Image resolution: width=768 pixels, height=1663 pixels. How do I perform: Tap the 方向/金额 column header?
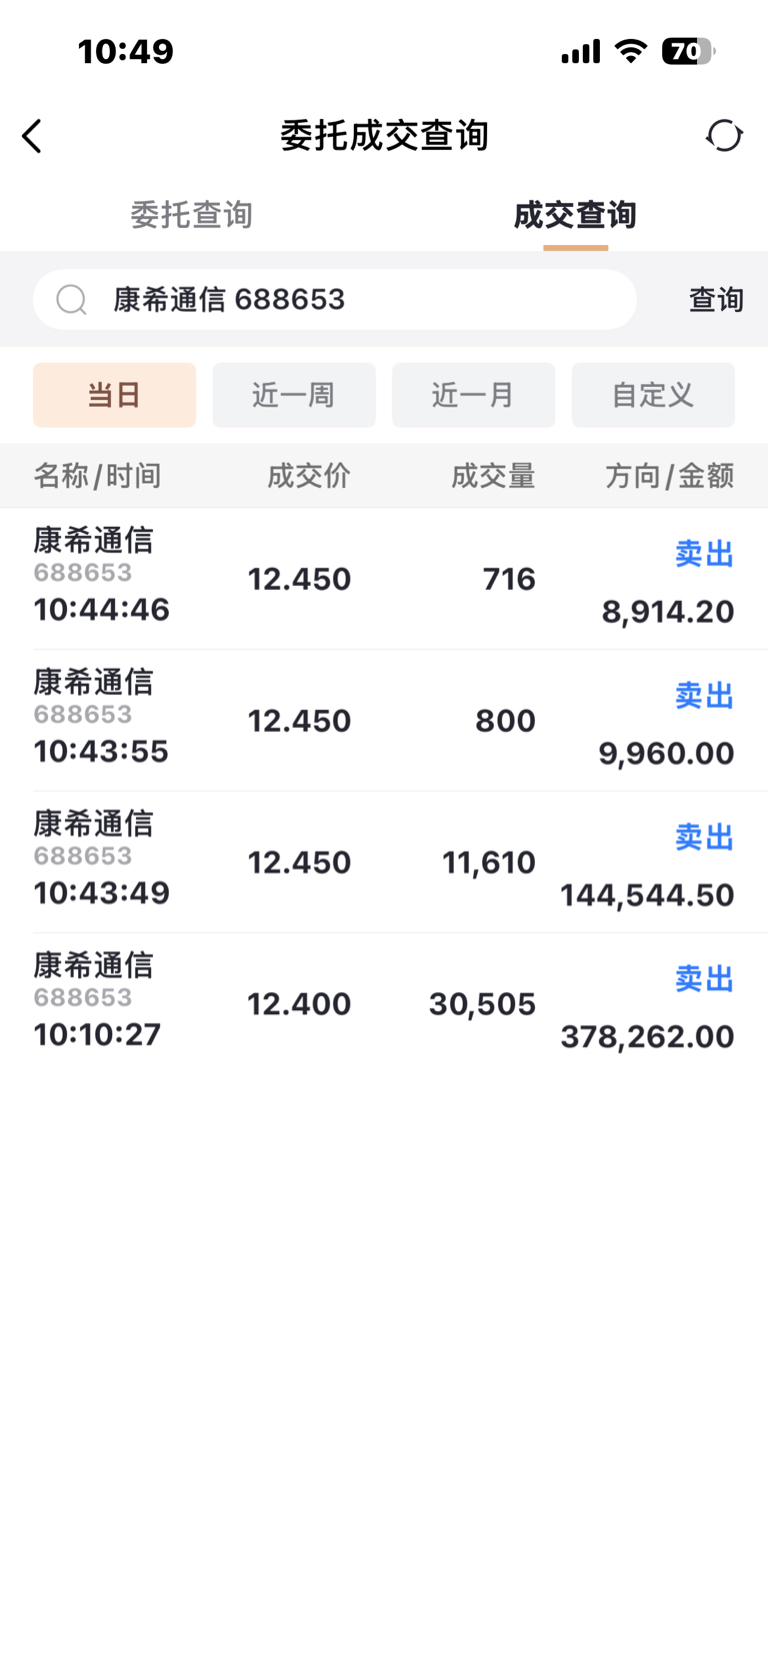[669, 475]
